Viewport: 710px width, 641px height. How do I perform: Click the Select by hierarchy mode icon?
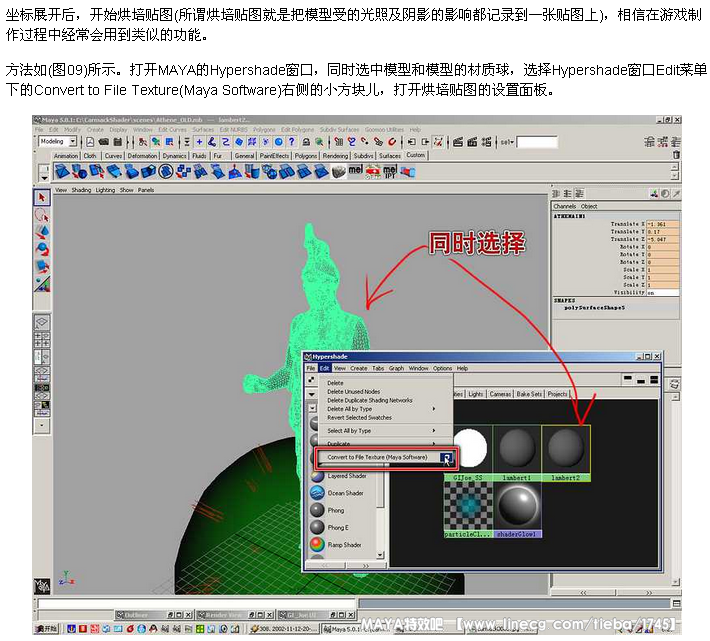(x=143, y=142)
